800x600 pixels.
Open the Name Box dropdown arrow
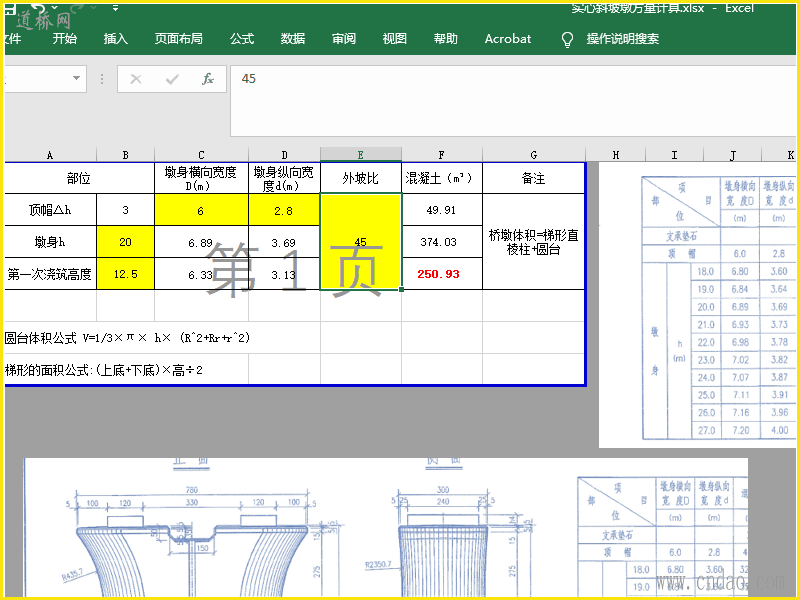click(x=77, y=79)
